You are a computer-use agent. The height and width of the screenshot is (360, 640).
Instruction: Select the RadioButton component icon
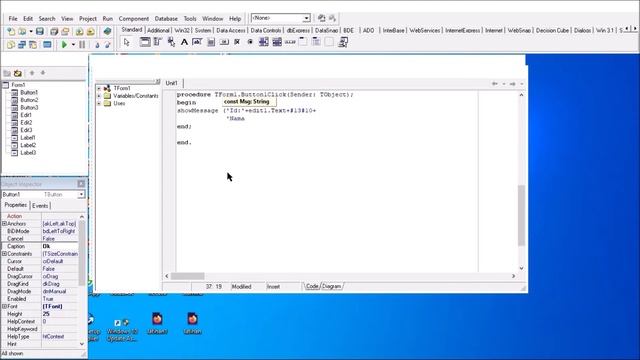click(x=250, y=42)
